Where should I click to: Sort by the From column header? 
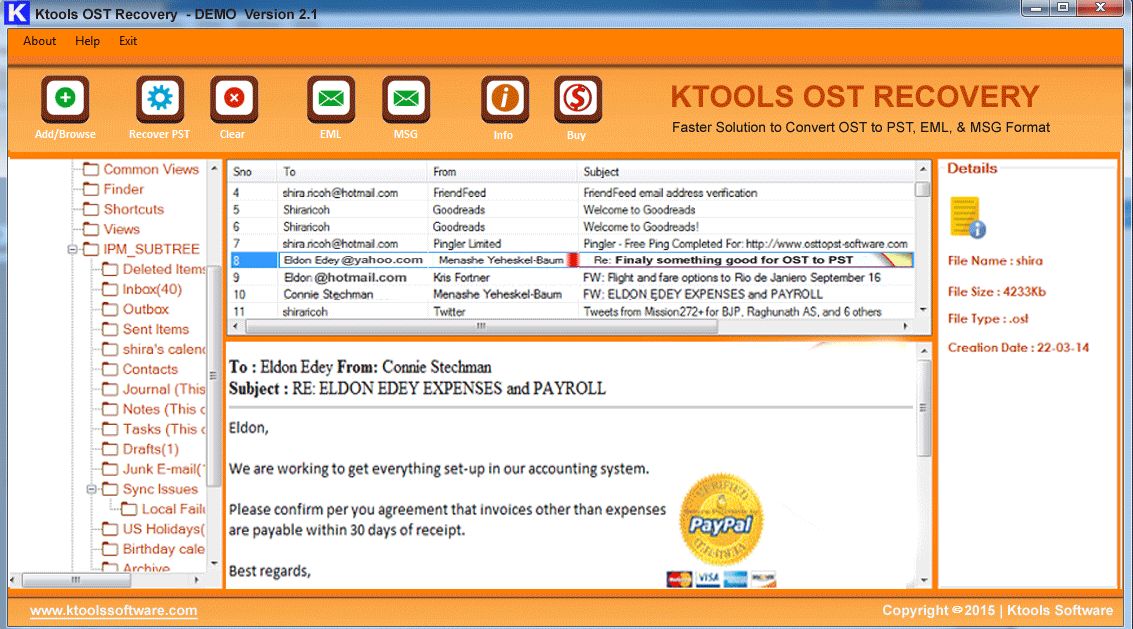[502, 172]
